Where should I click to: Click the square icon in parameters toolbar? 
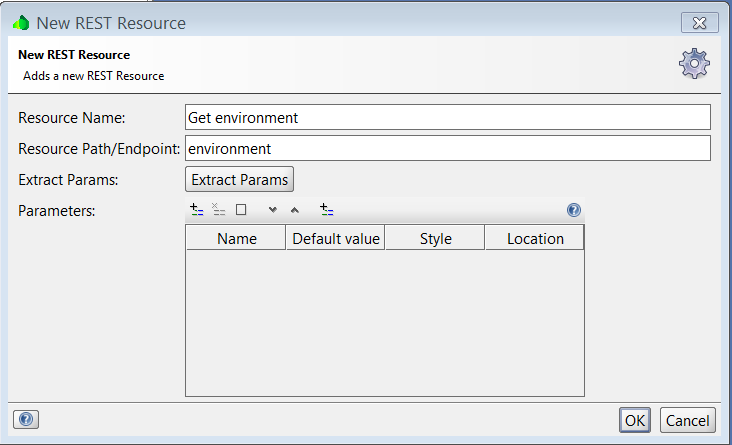click(x=241, y=210)
